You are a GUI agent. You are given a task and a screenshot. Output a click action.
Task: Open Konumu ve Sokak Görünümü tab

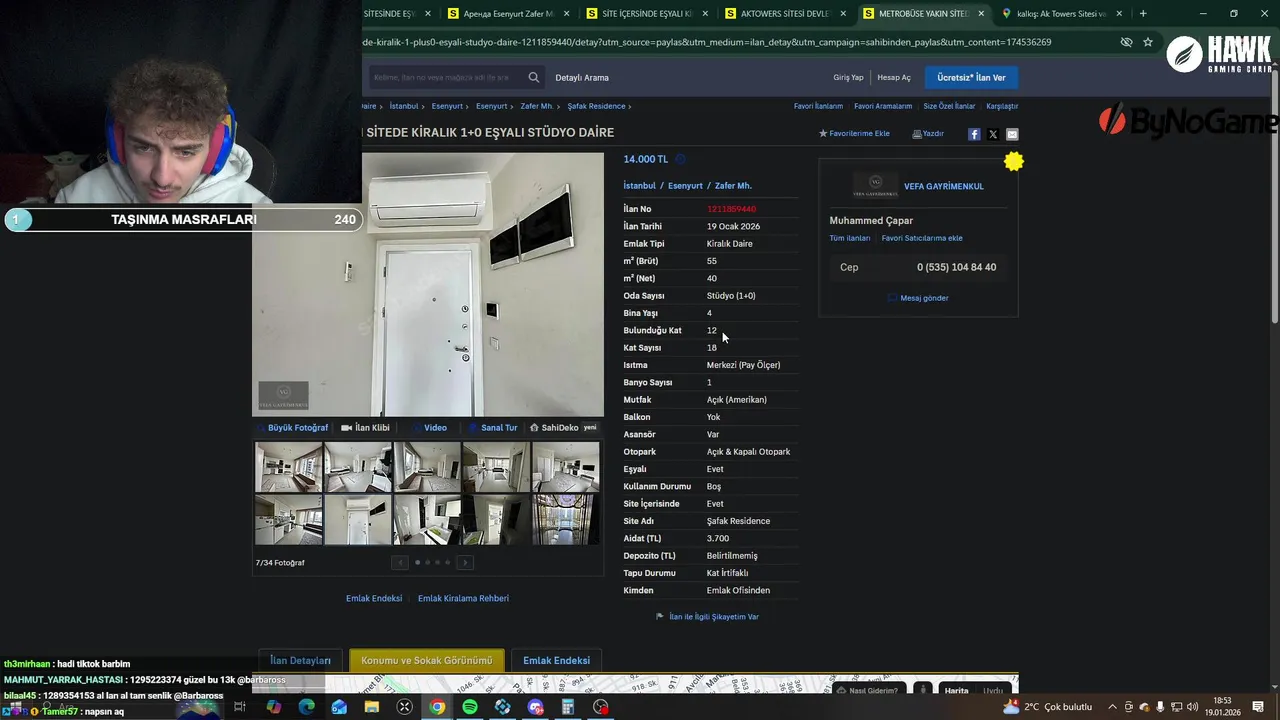(x=427, y=661)
